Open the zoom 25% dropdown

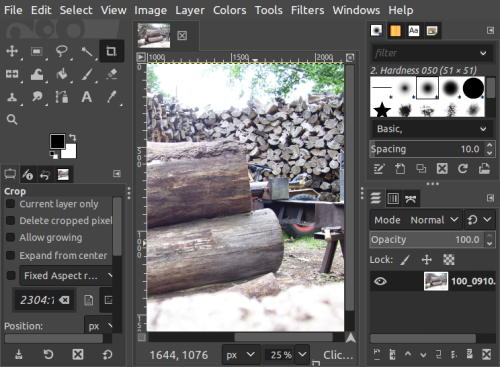click(302, 354)
